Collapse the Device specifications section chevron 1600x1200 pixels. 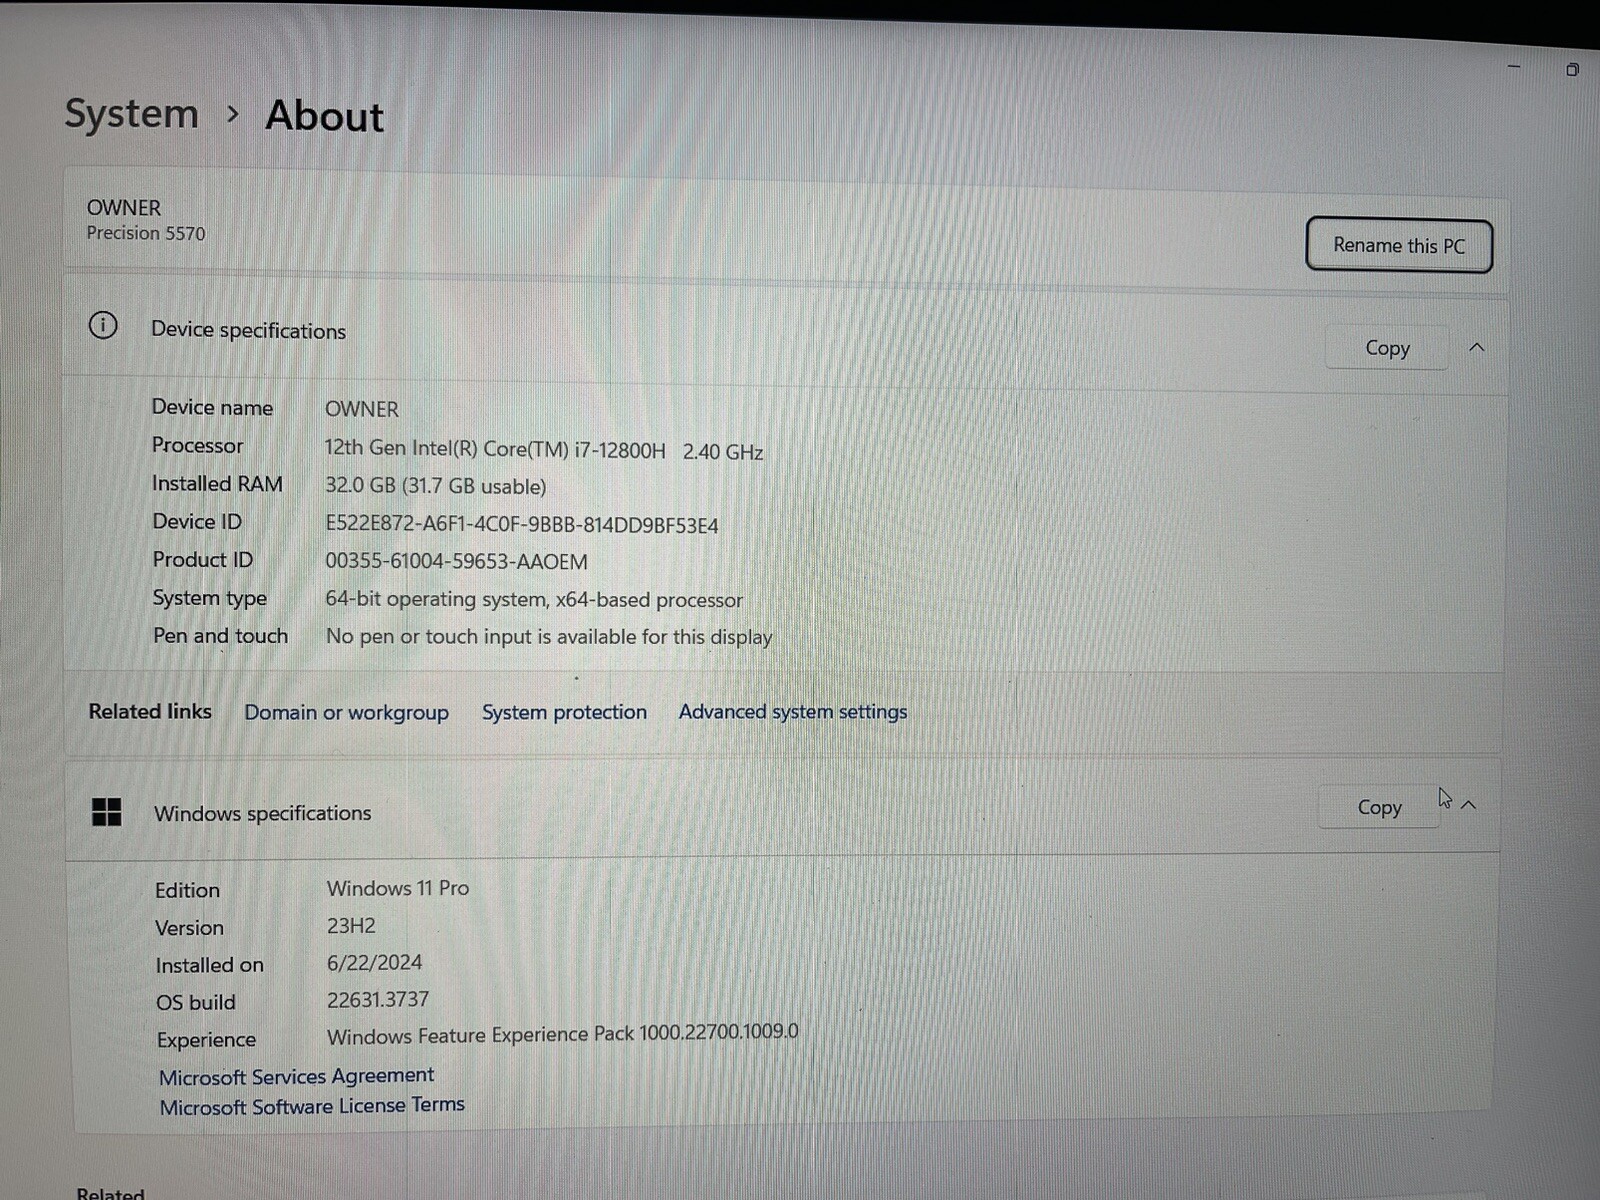pos(1477,347)
